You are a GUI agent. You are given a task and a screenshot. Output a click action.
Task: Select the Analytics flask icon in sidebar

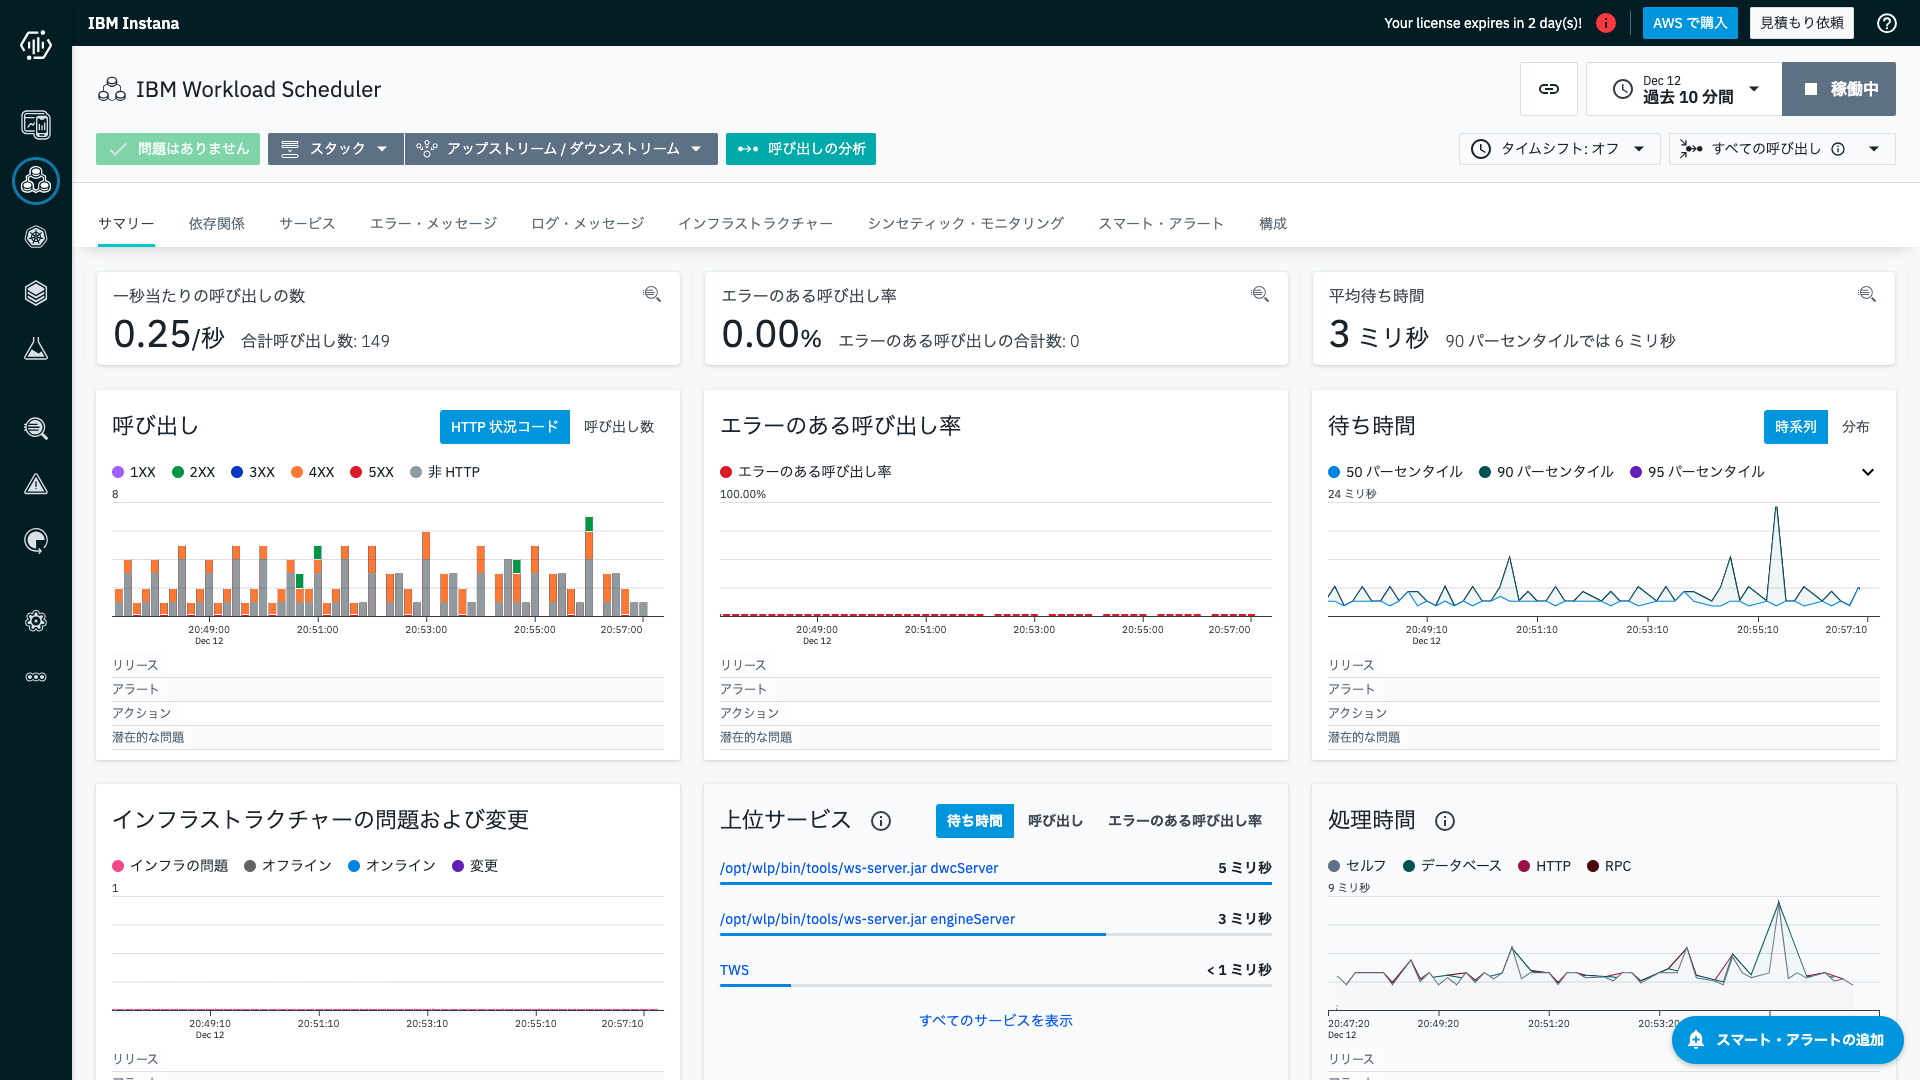36,349
